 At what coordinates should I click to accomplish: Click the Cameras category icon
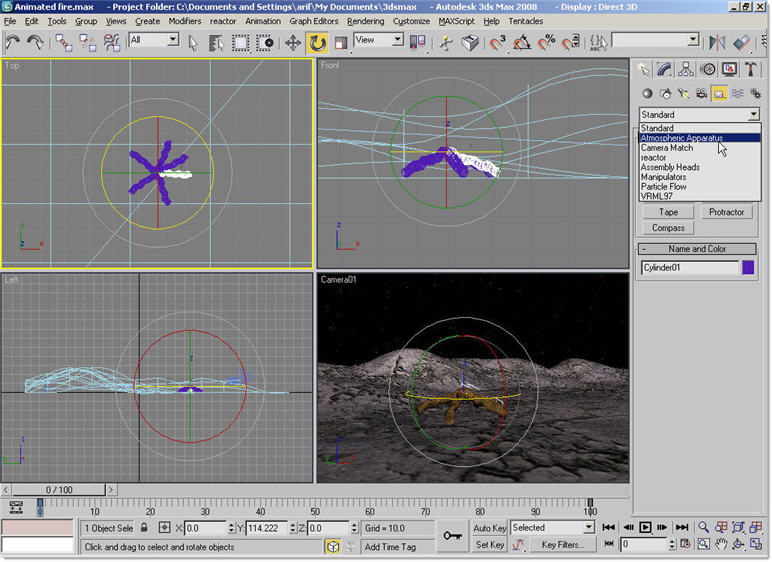[x=700, y=93]
